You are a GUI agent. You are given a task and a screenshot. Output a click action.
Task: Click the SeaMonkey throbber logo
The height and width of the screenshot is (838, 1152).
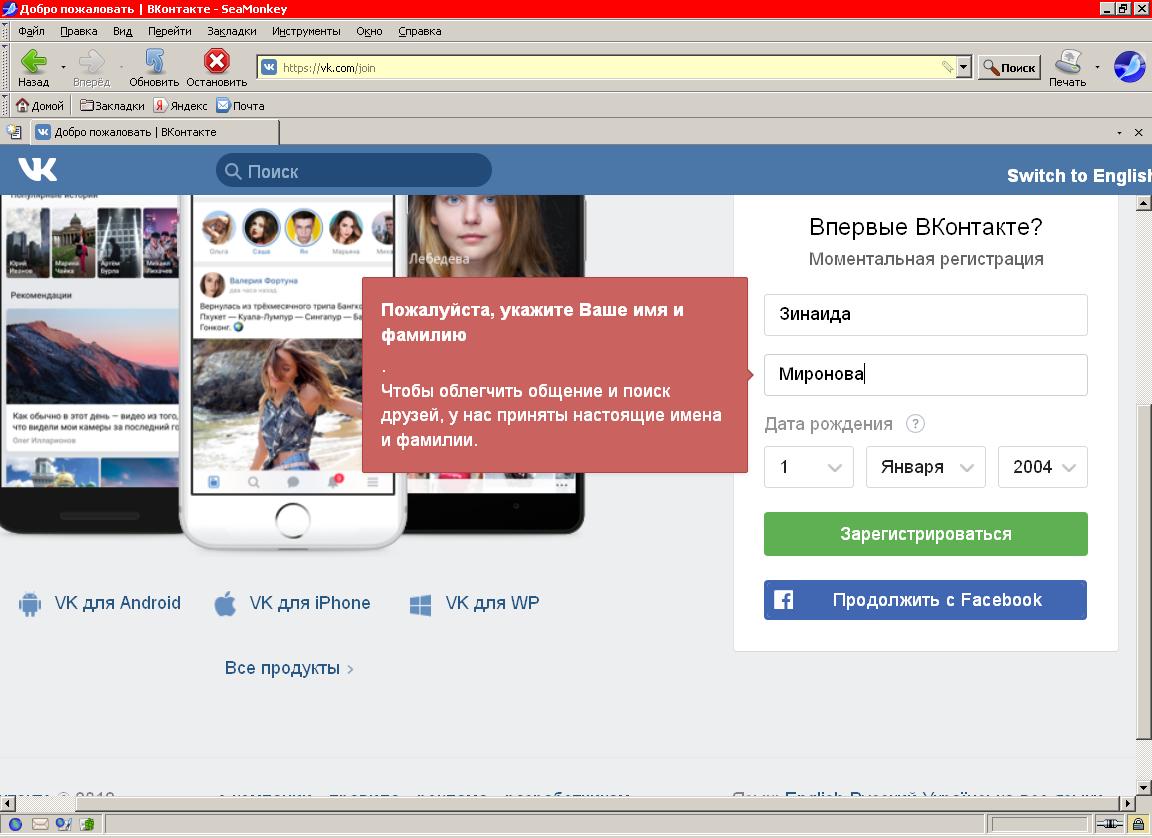point(1128,67)
